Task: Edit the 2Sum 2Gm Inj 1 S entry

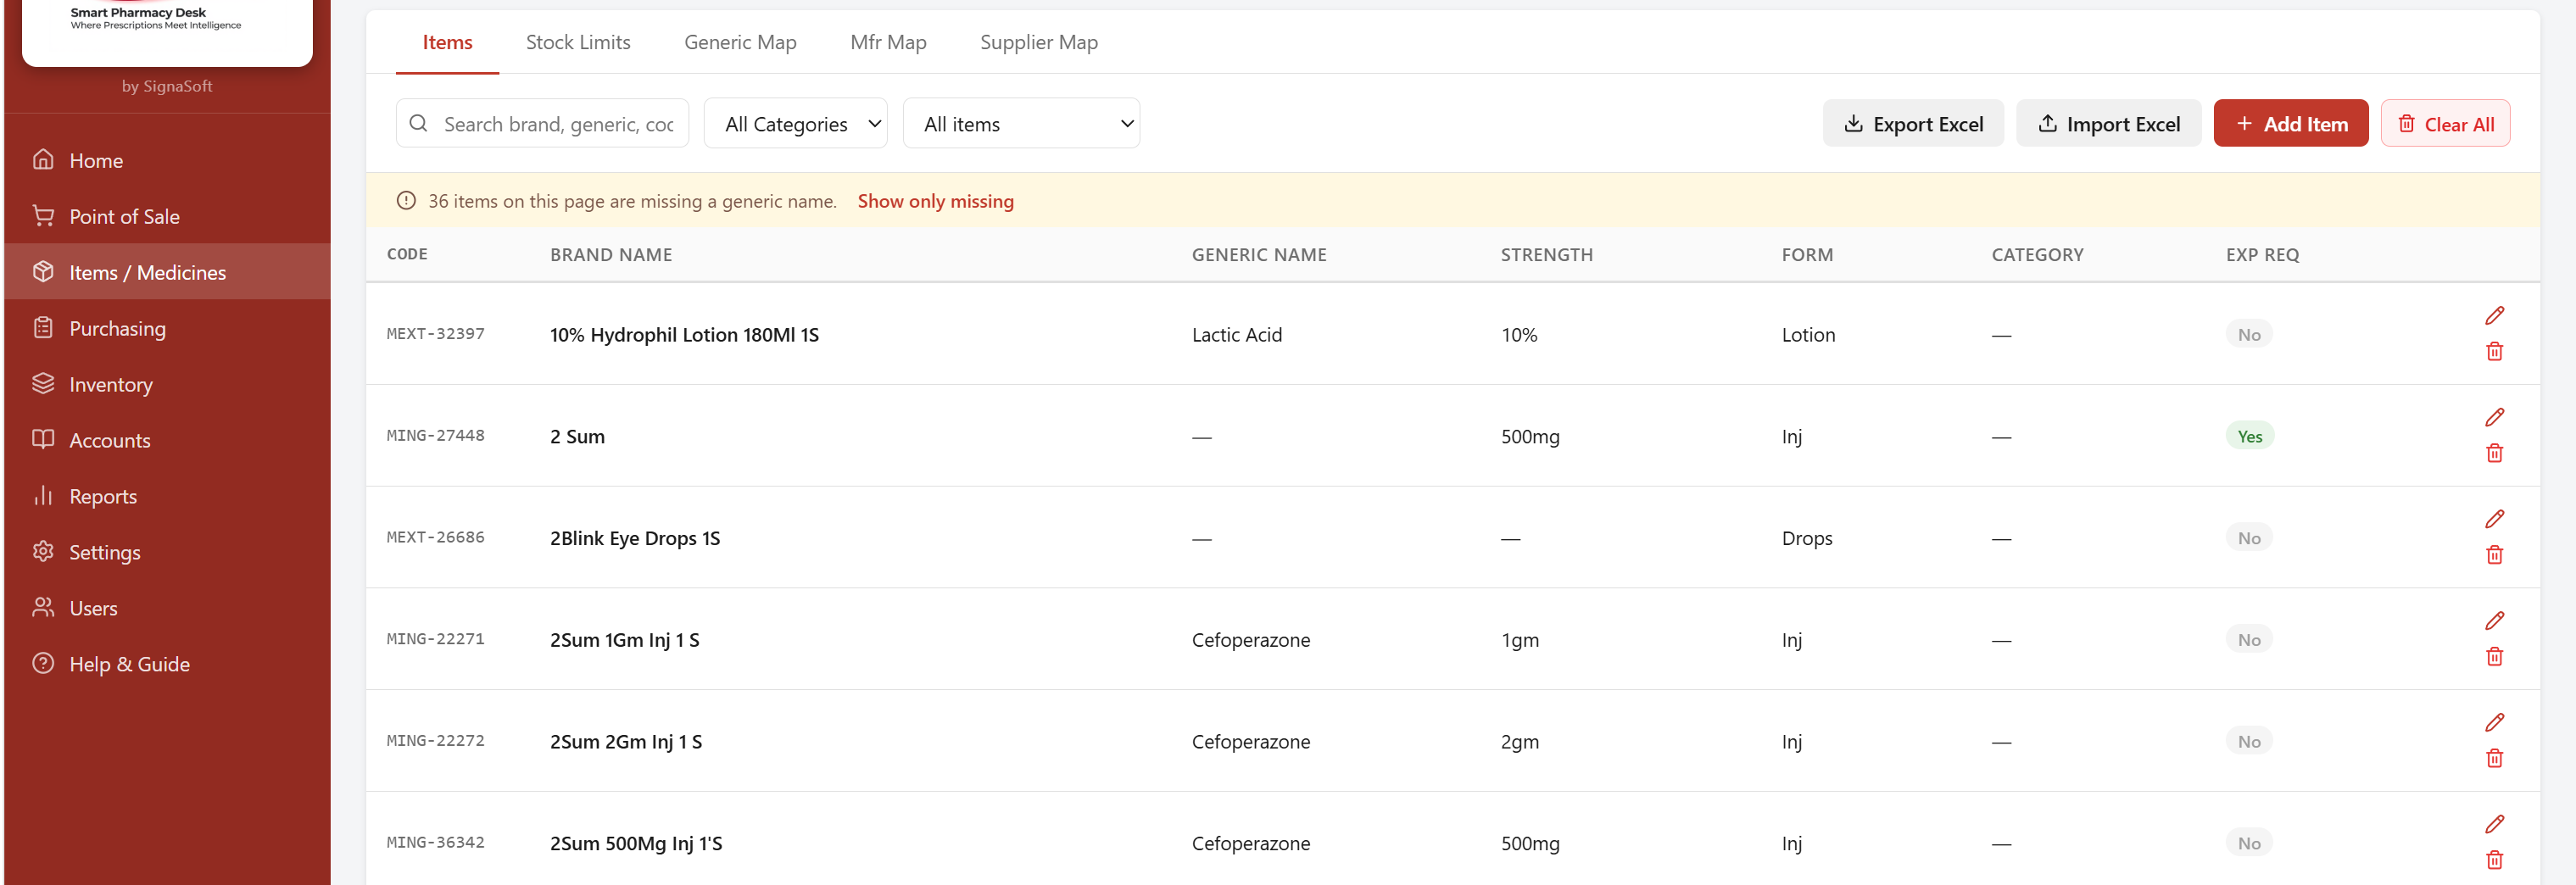Action: (2494, 723)
